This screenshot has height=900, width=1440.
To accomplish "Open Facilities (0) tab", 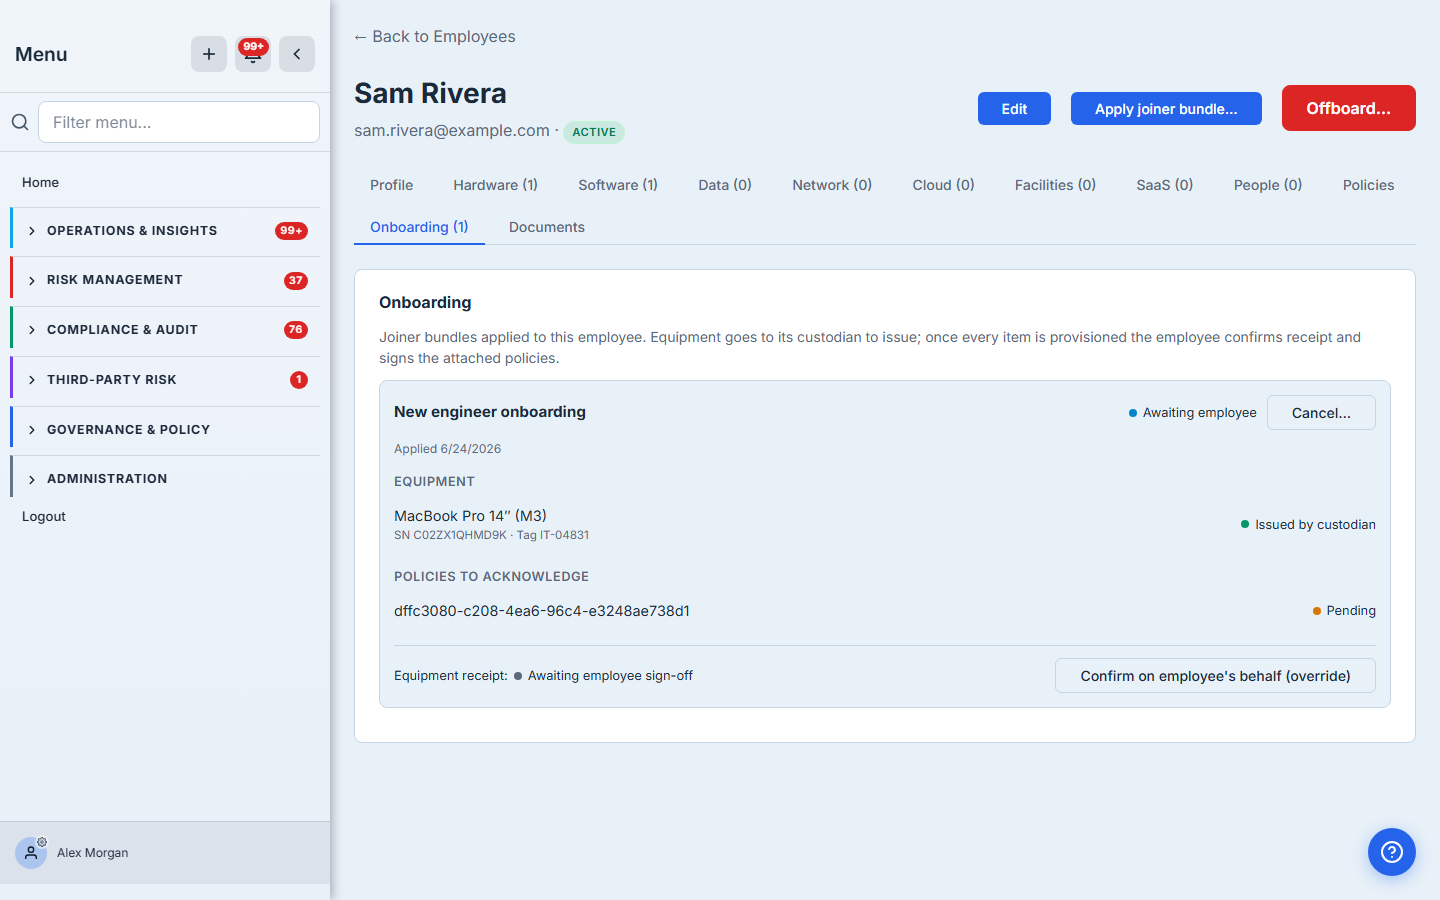I will pyautogui.click(x=1055, y=185).
